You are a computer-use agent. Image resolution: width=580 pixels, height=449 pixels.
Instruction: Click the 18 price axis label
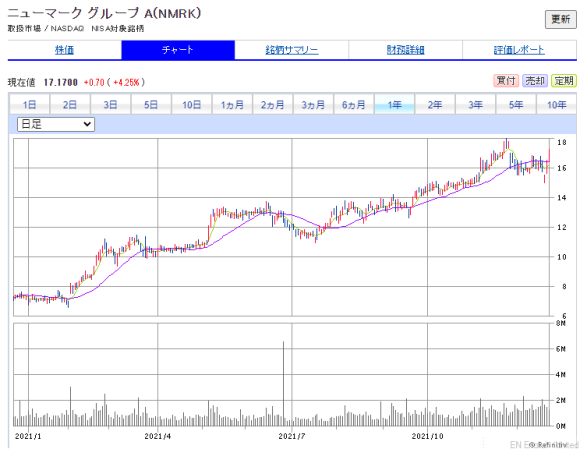pos(562,142)
